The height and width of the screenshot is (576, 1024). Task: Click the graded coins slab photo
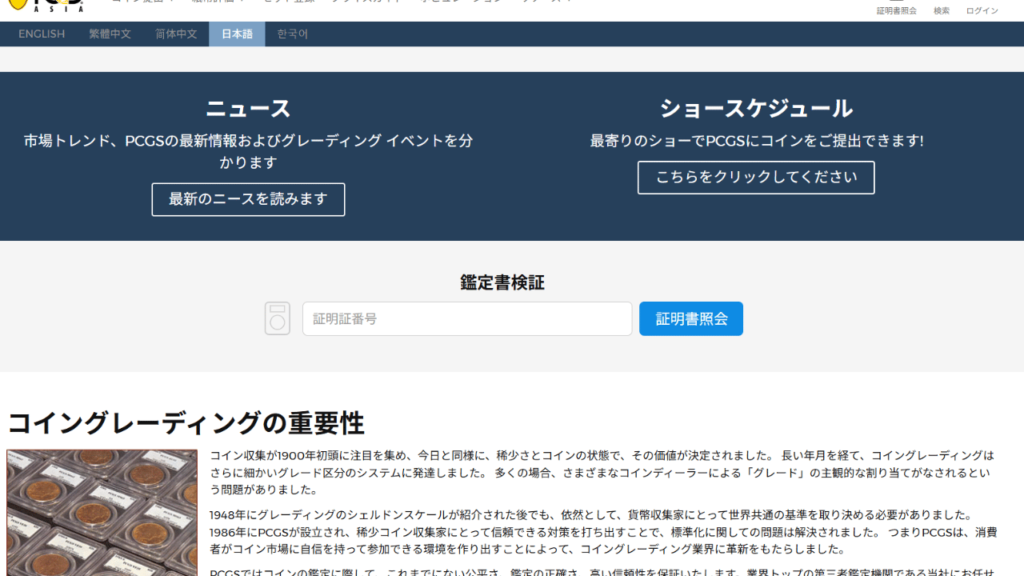pyautogui.click(x=102, y=513)
